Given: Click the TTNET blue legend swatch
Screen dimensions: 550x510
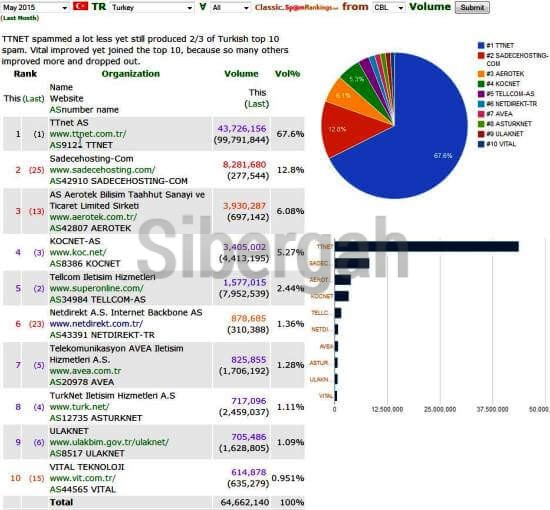Looking at the screenshot, I should 481,46.
